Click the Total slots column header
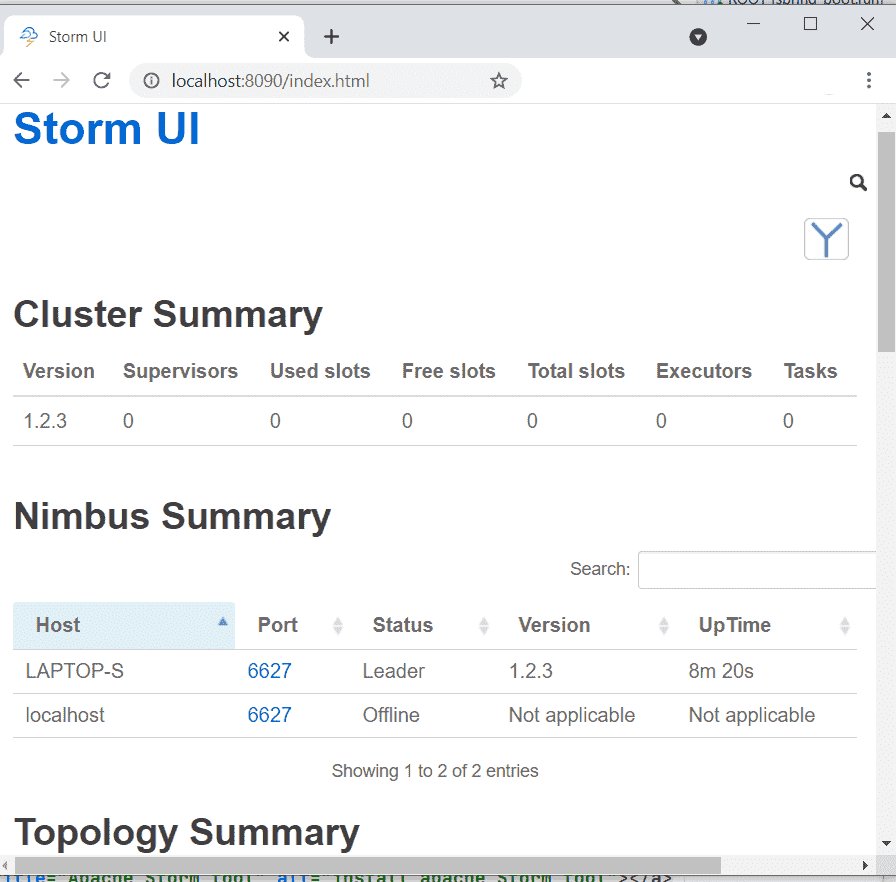896x882 pixels. pyautogui.click(x=576, y=371)
